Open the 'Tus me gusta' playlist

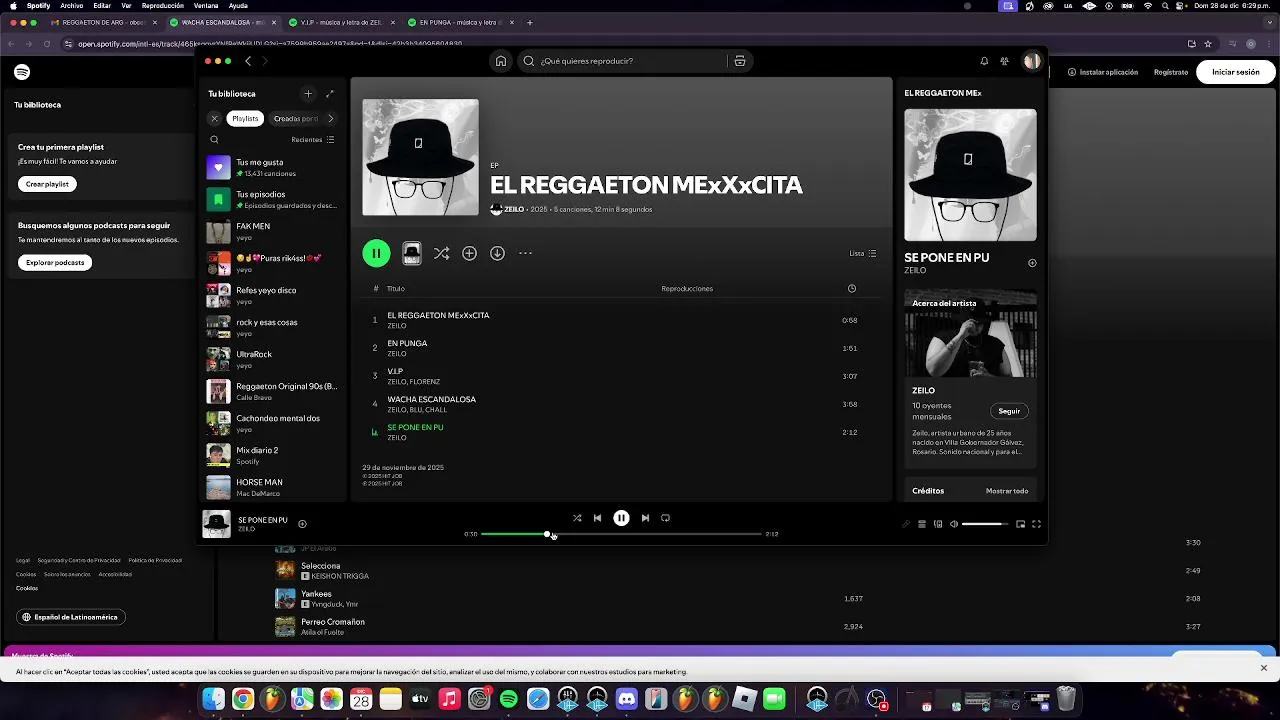tap(273, 168)
